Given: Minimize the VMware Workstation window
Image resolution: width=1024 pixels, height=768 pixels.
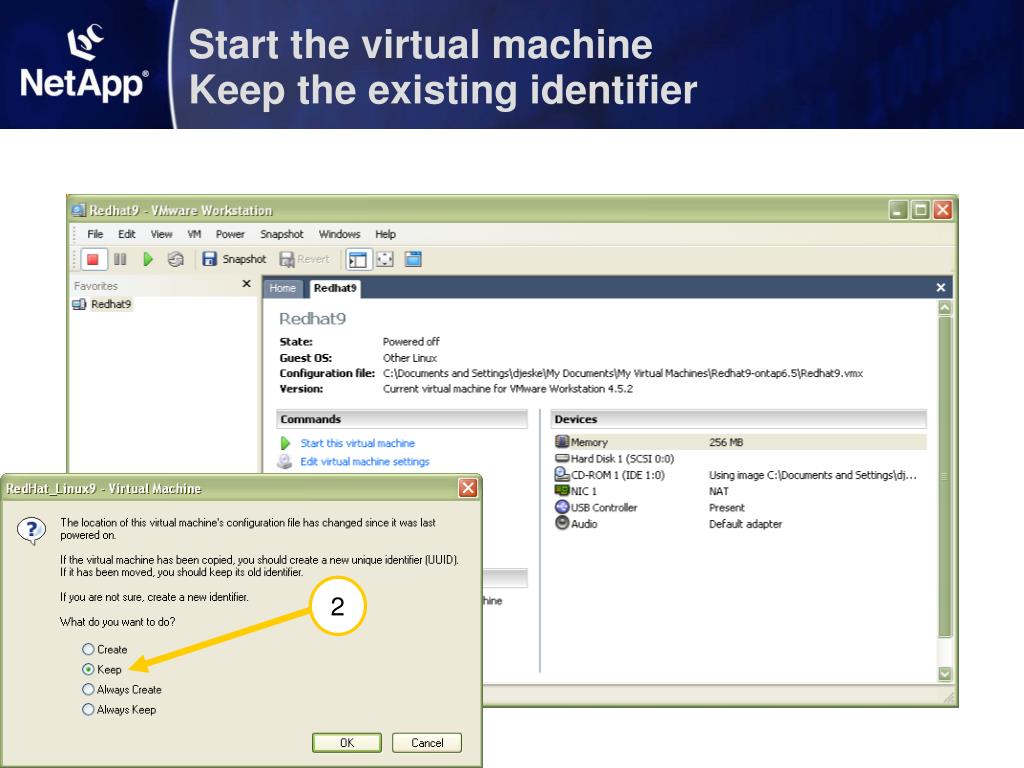Looking at the screenshot, I should [x=898, y=210].
